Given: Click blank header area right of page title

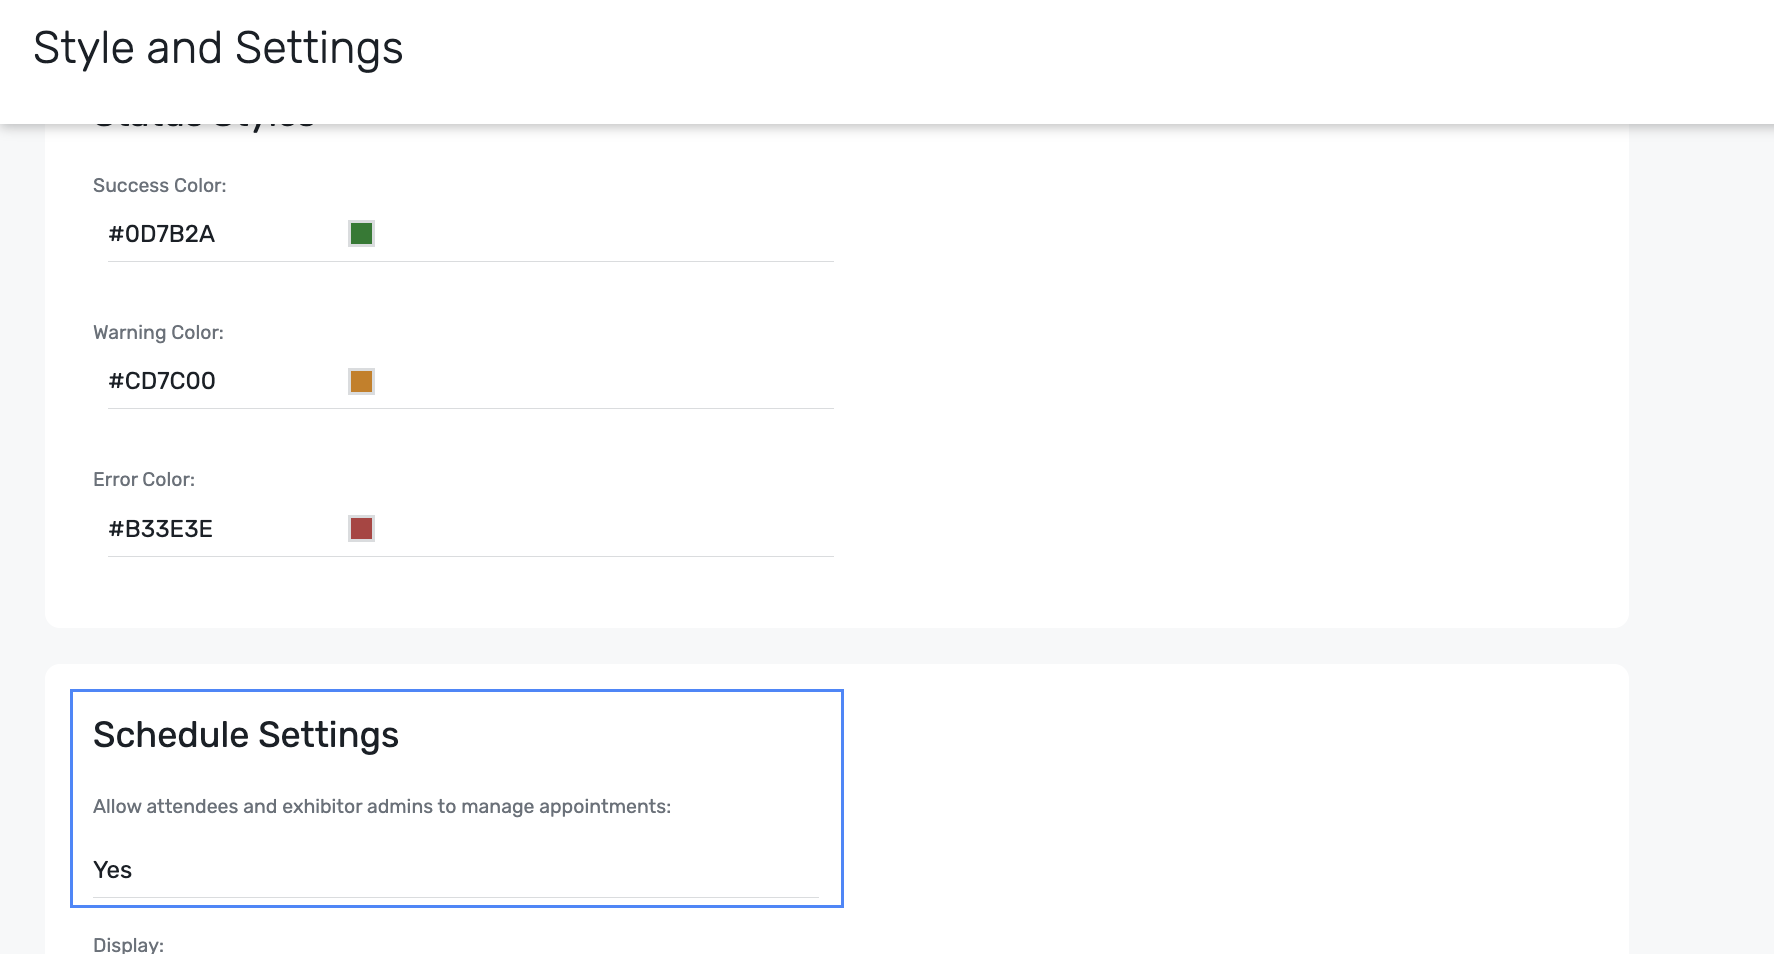Looking at the screenshot, I should [1000, 50].
